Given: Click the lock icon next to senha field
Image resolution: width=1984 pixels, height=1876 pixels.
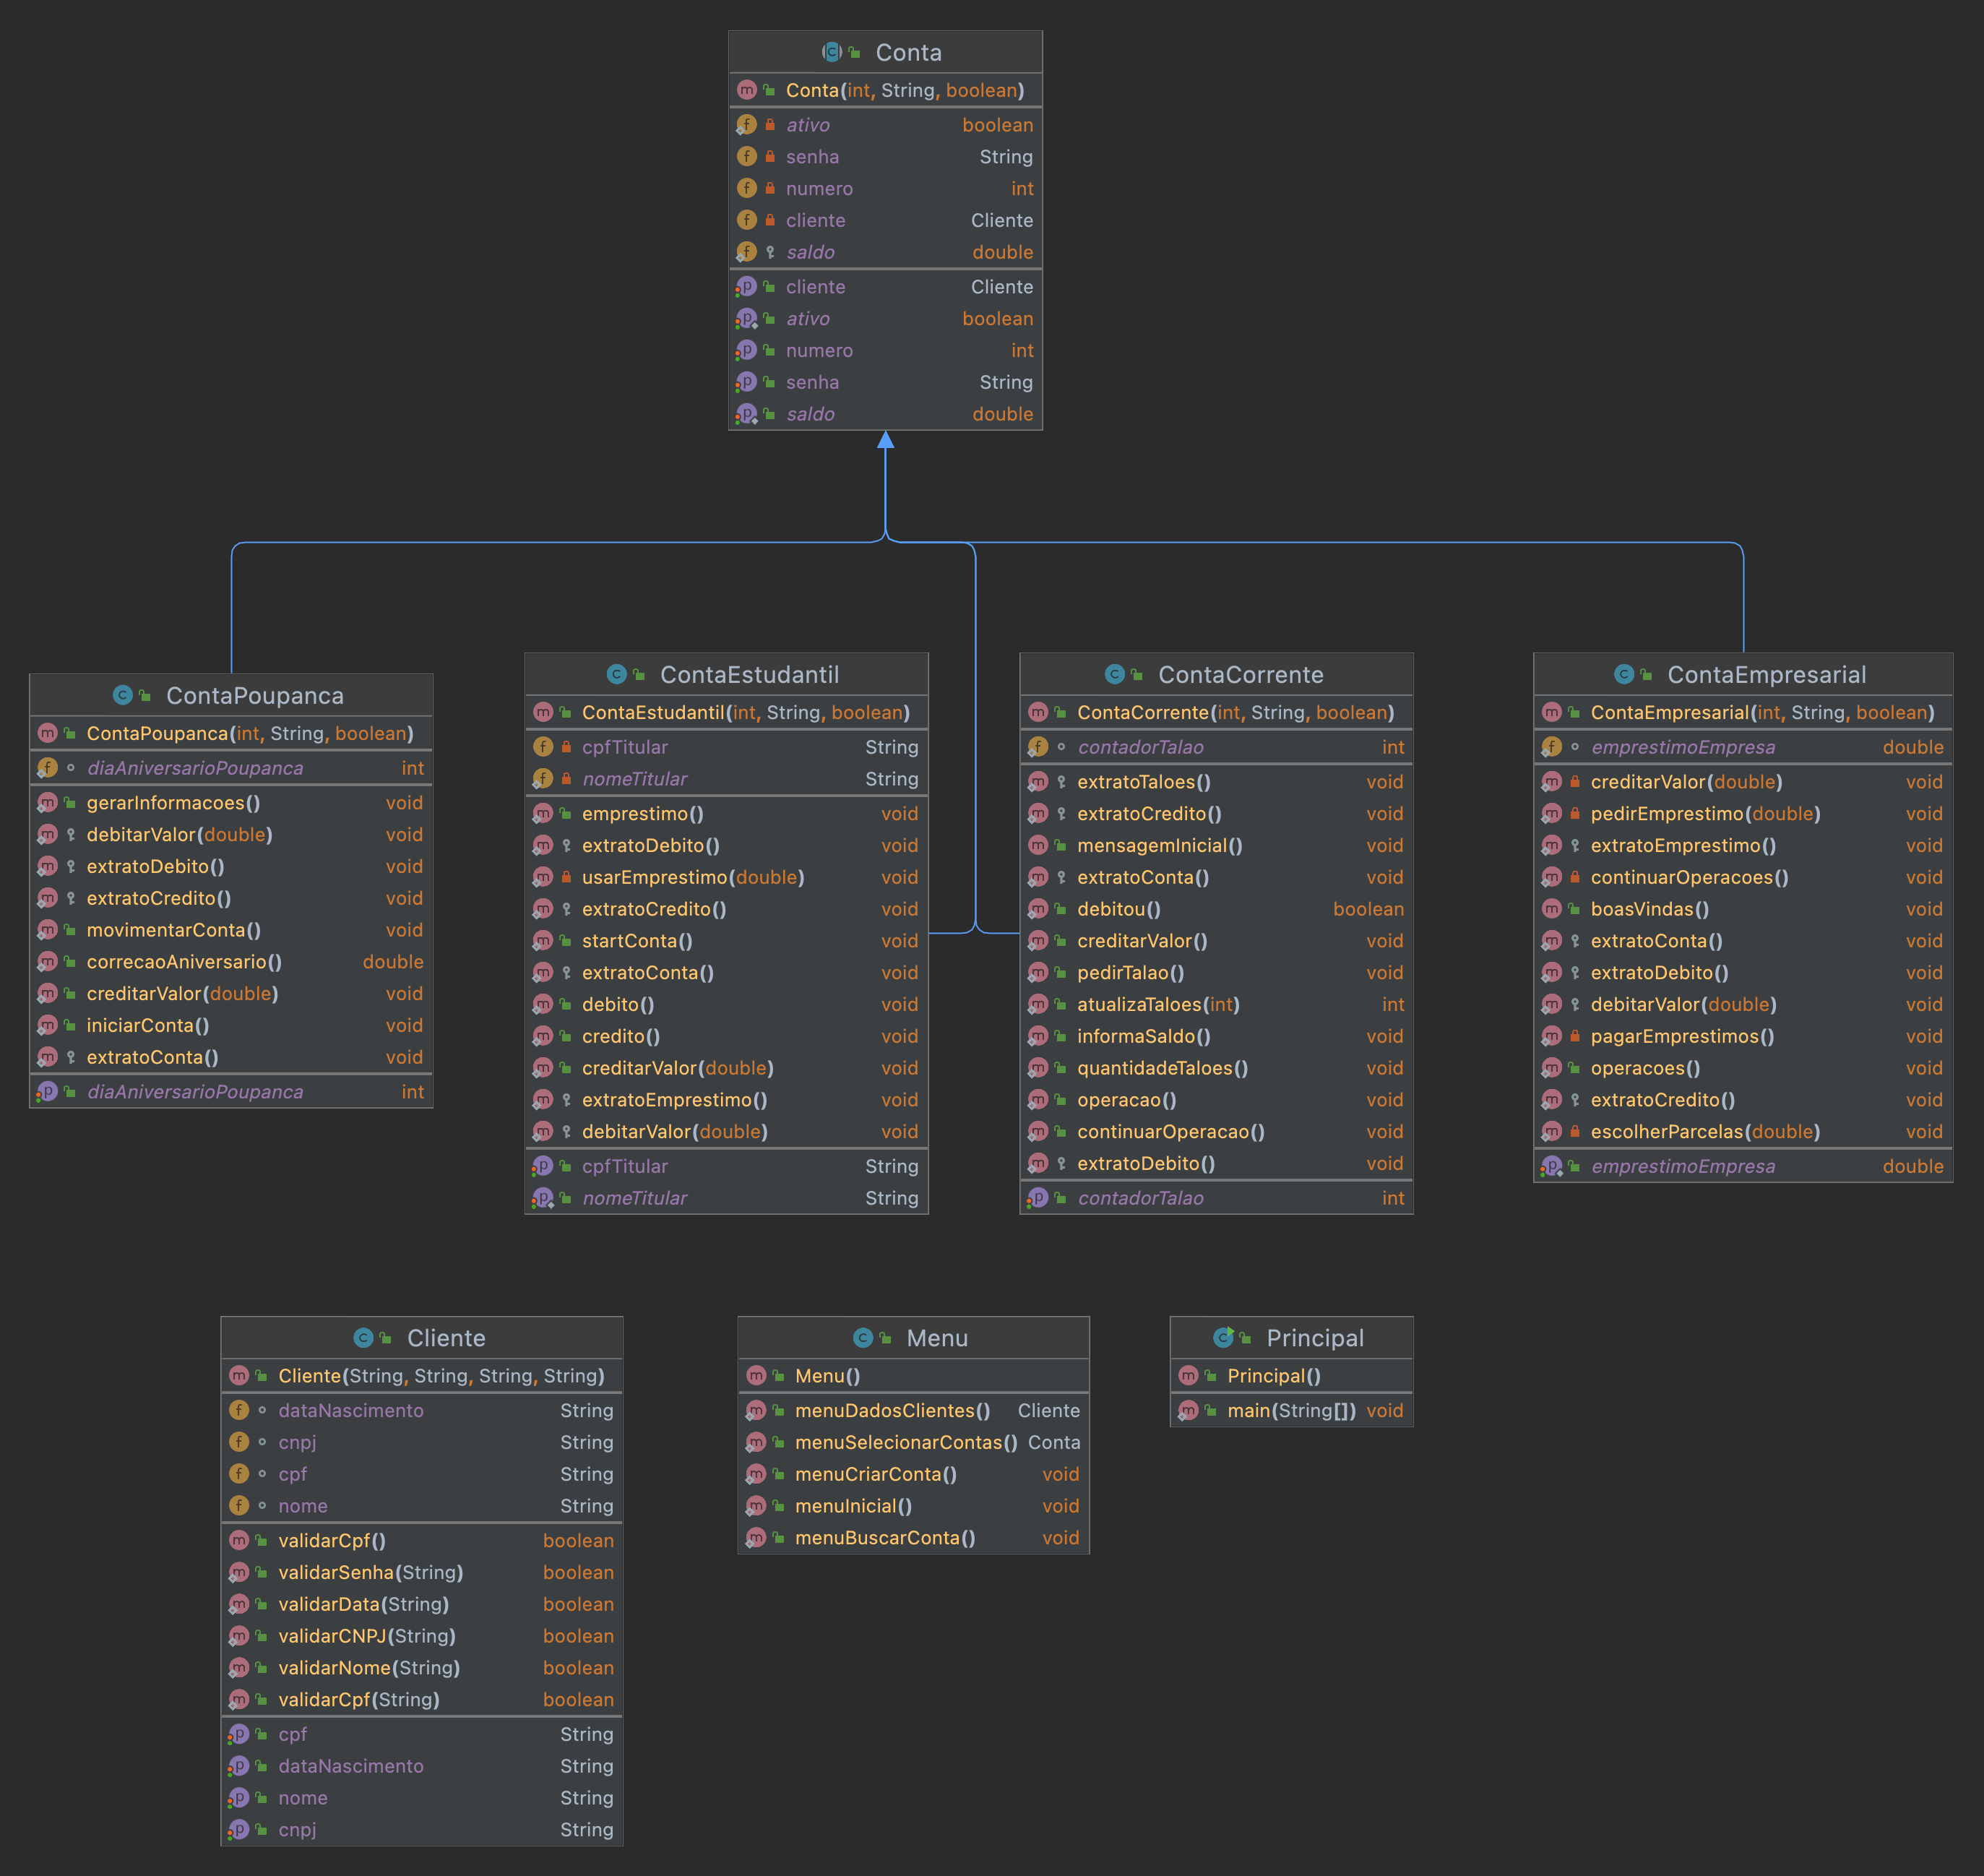Looking at the screenshot, I should coord(770,157).
